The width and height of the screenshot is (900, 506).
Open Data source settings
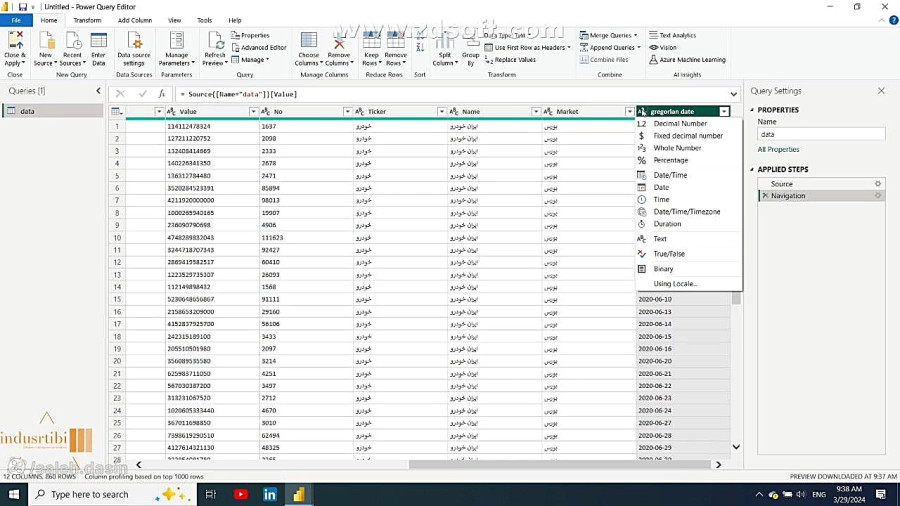click(x=134, y=49)
